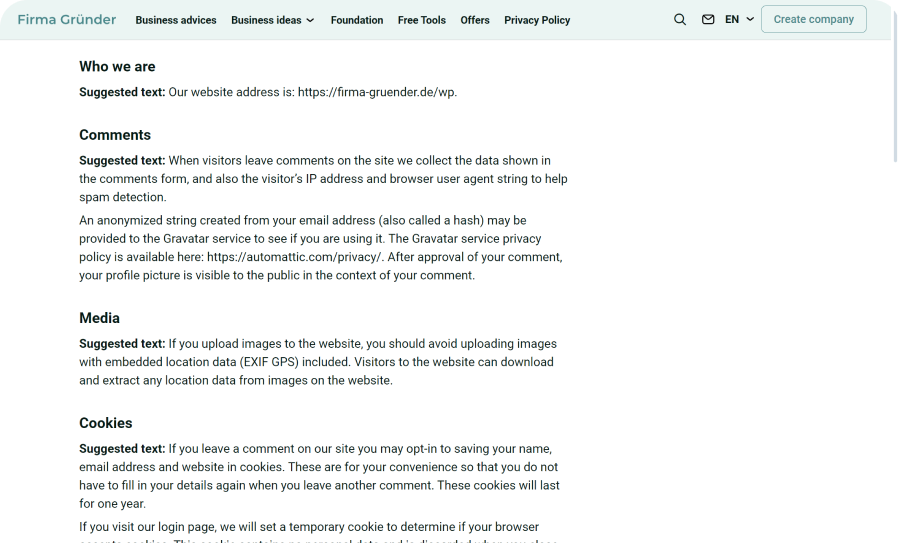Screen dimensions: 900x543
Task: Click 'Suggested text:' label under Comments
Action: pyautogui.click(x=122, y=161)
